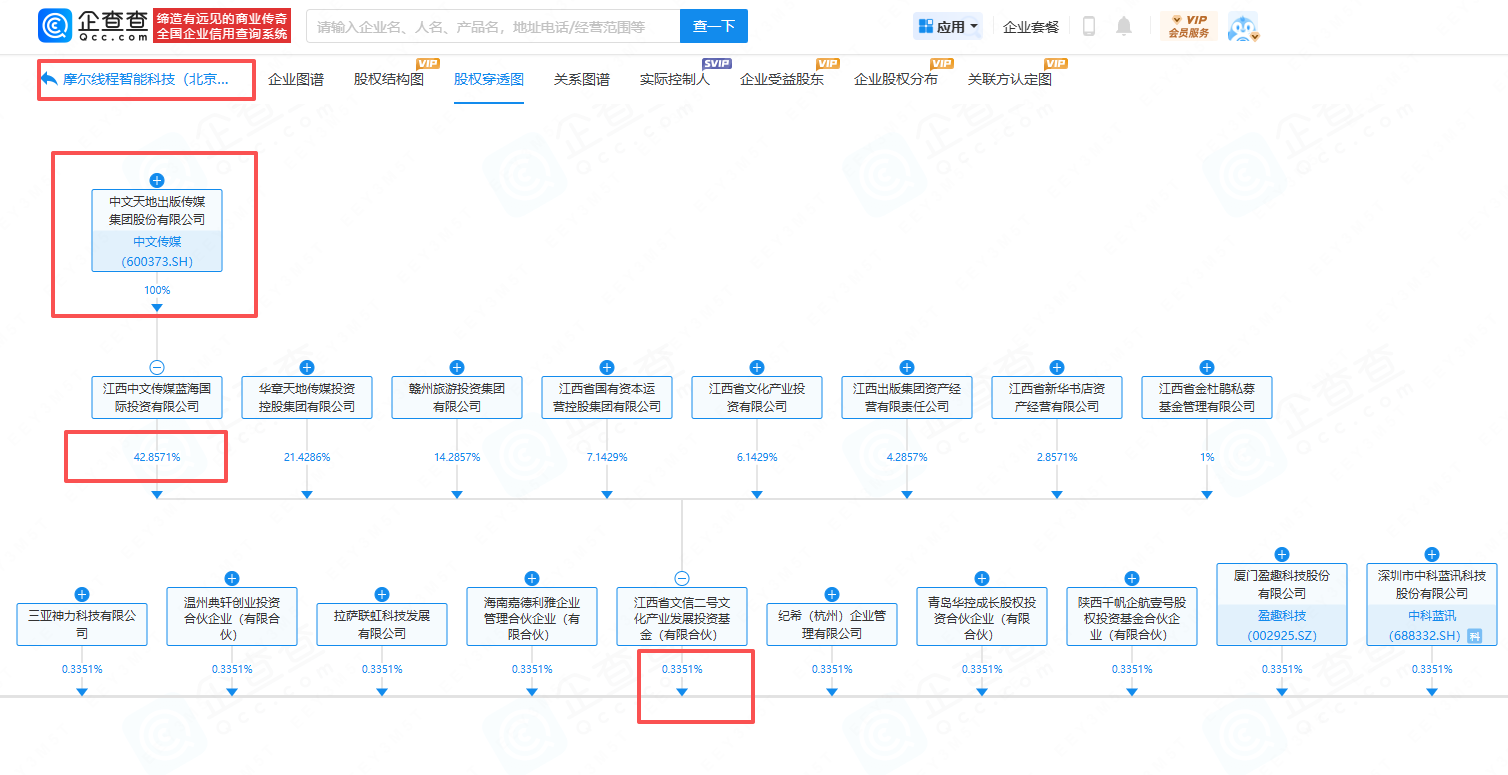1508x775 pixels.
Task: Open 温州典轩创业投资合伙企业 box
Action: (x=232, y=616)
